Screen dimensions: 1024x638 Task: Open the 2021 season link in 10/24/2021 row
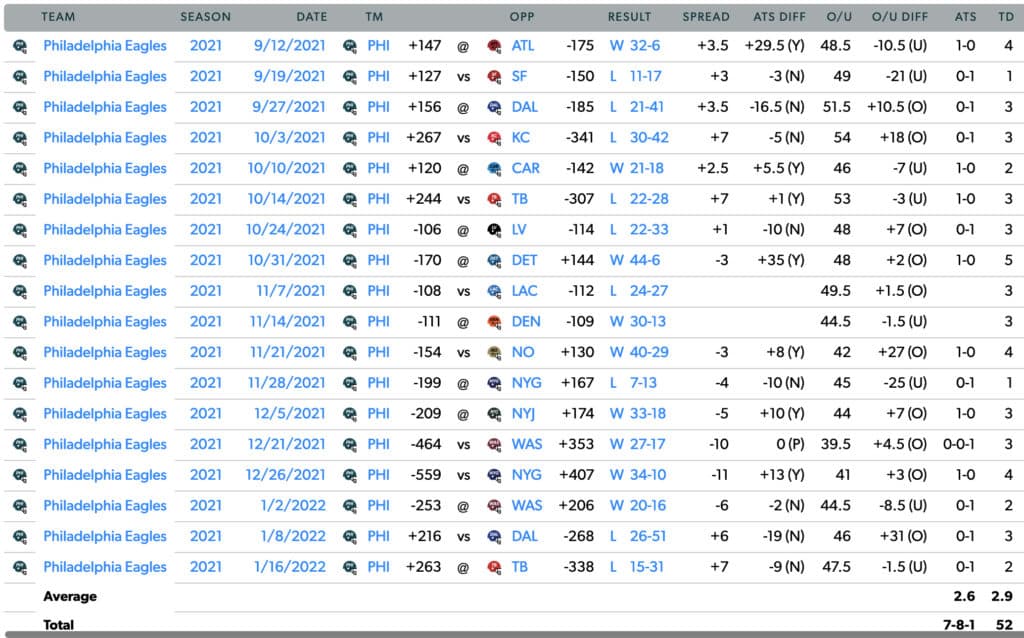pos(206,230)
